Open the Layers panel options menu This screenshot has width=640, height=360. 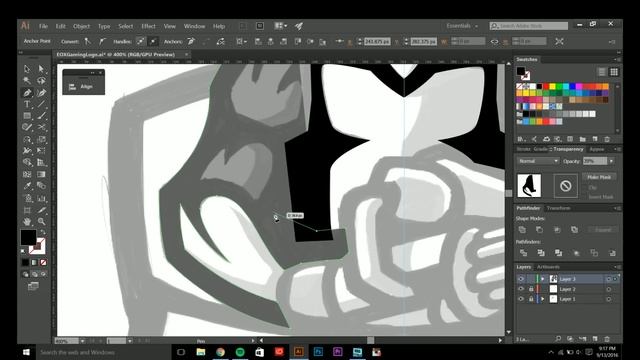pos(617,267)
